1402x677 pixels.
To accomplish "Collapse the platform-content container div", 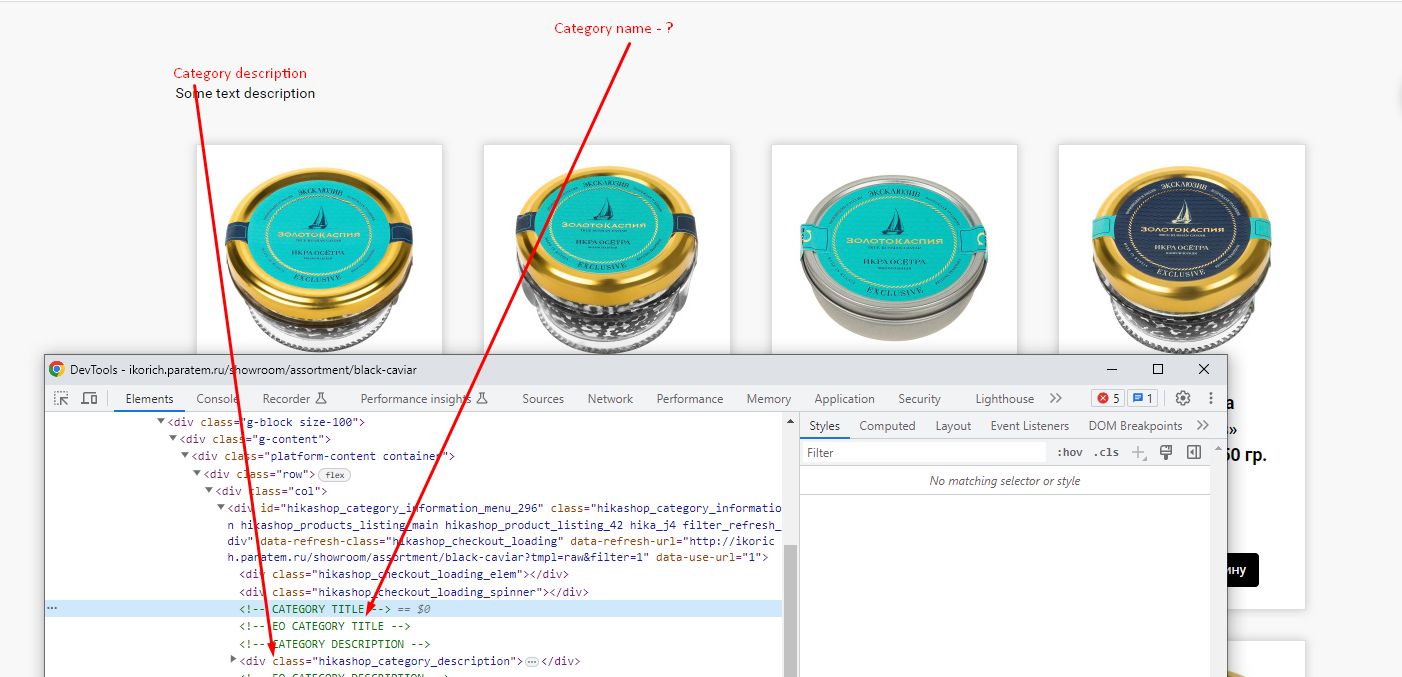I will click(x=185, y=456).
